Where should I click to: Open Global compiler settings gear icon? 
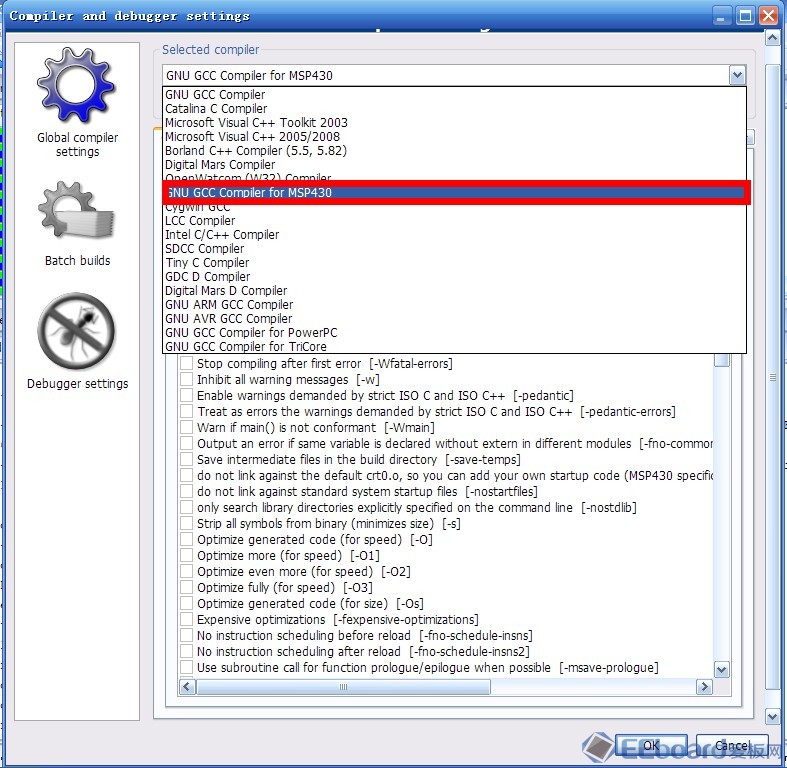pyautogui.click(x=77, y=88)
